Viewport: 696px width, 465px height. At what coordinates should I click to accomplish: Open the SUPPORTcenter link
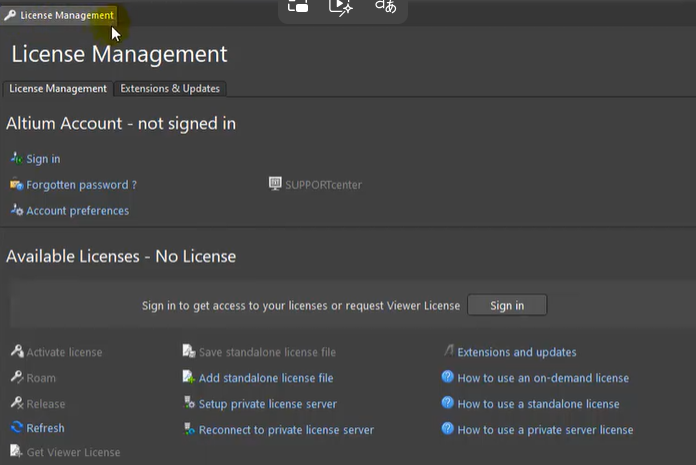tap(323, 185)
